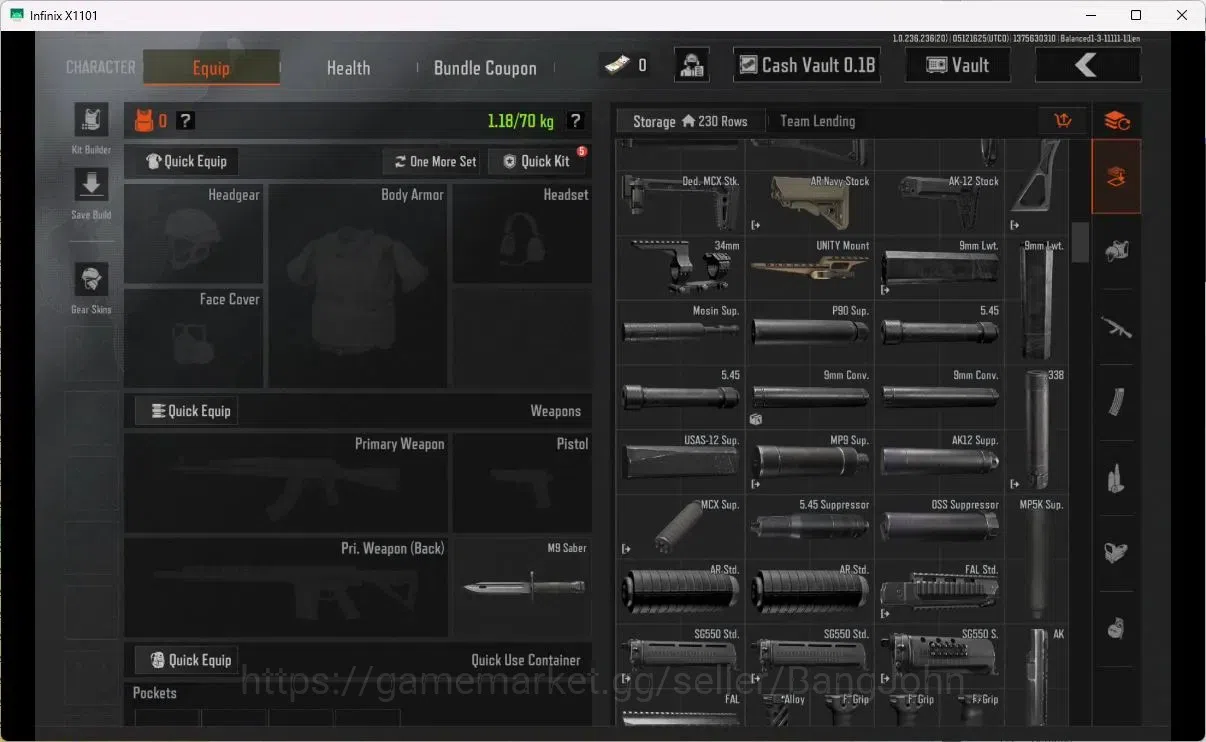Go back using the top arrow button
Viewport: 1206px width, 742px height.
click(x=1087, y=65)
